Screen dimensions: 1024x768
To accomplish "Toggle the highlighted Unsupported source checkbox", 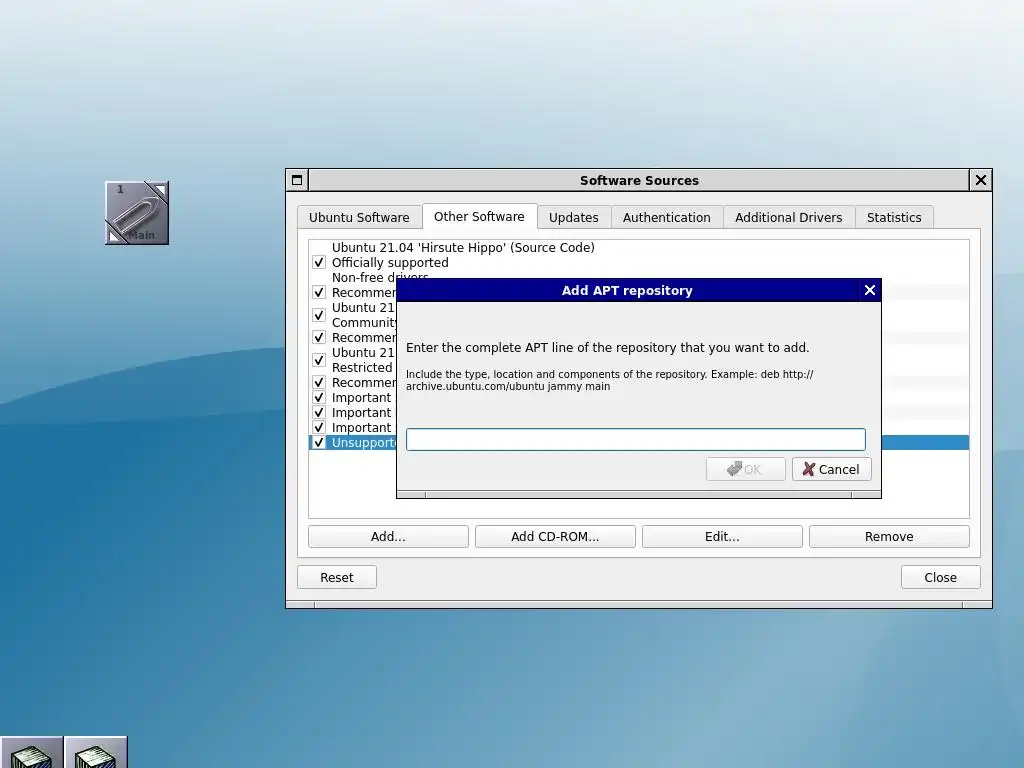I will (319, 443).
